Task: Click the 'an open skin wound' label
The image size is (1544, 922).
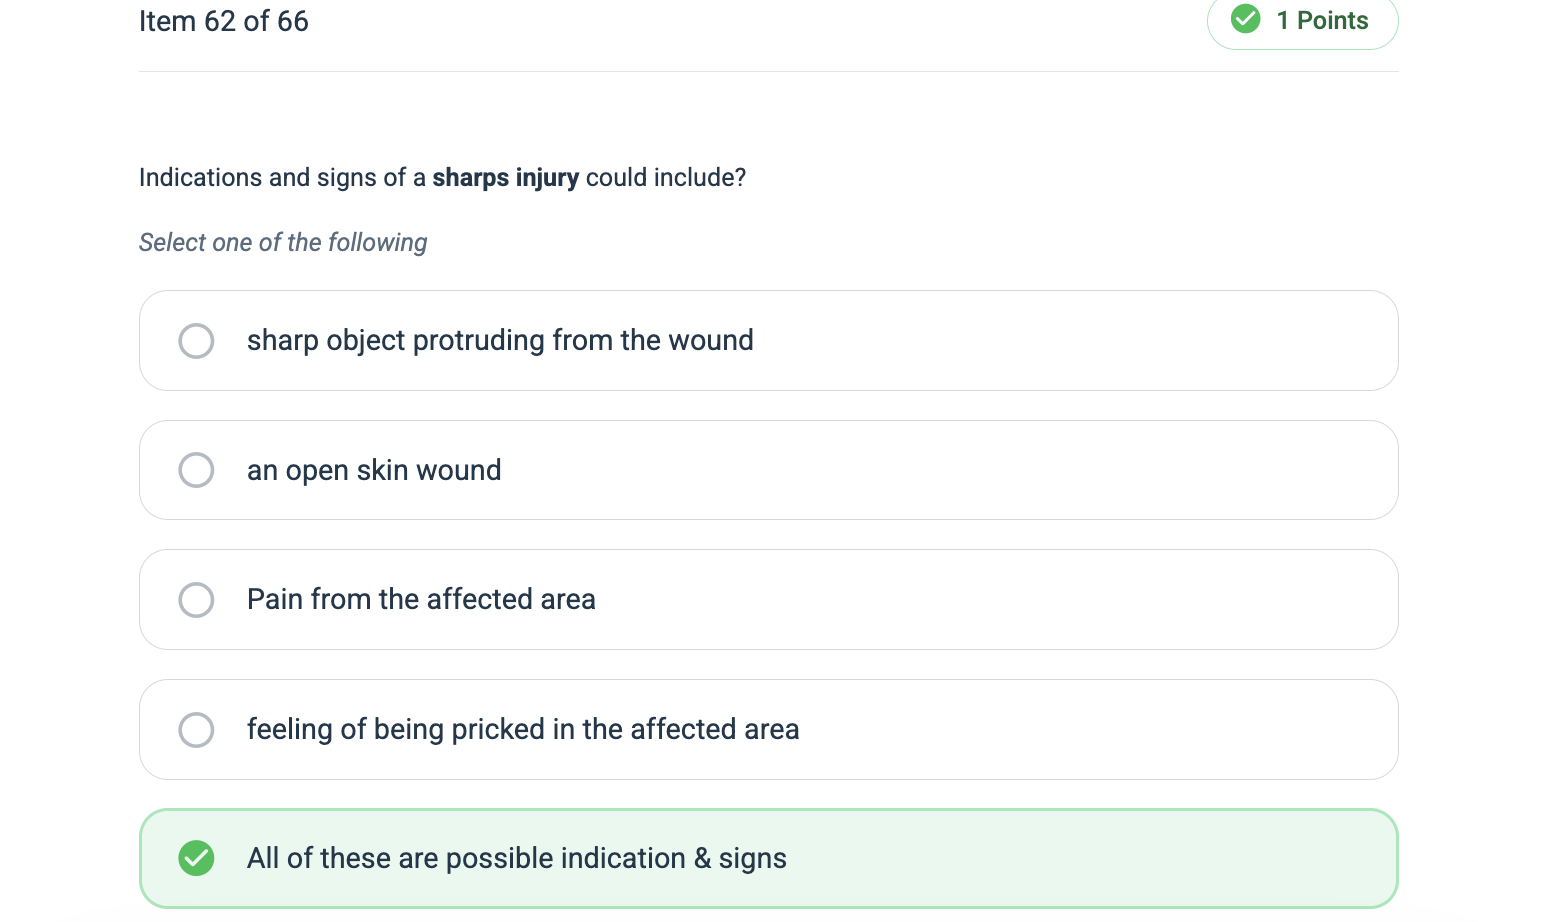Action: point(374,470)
